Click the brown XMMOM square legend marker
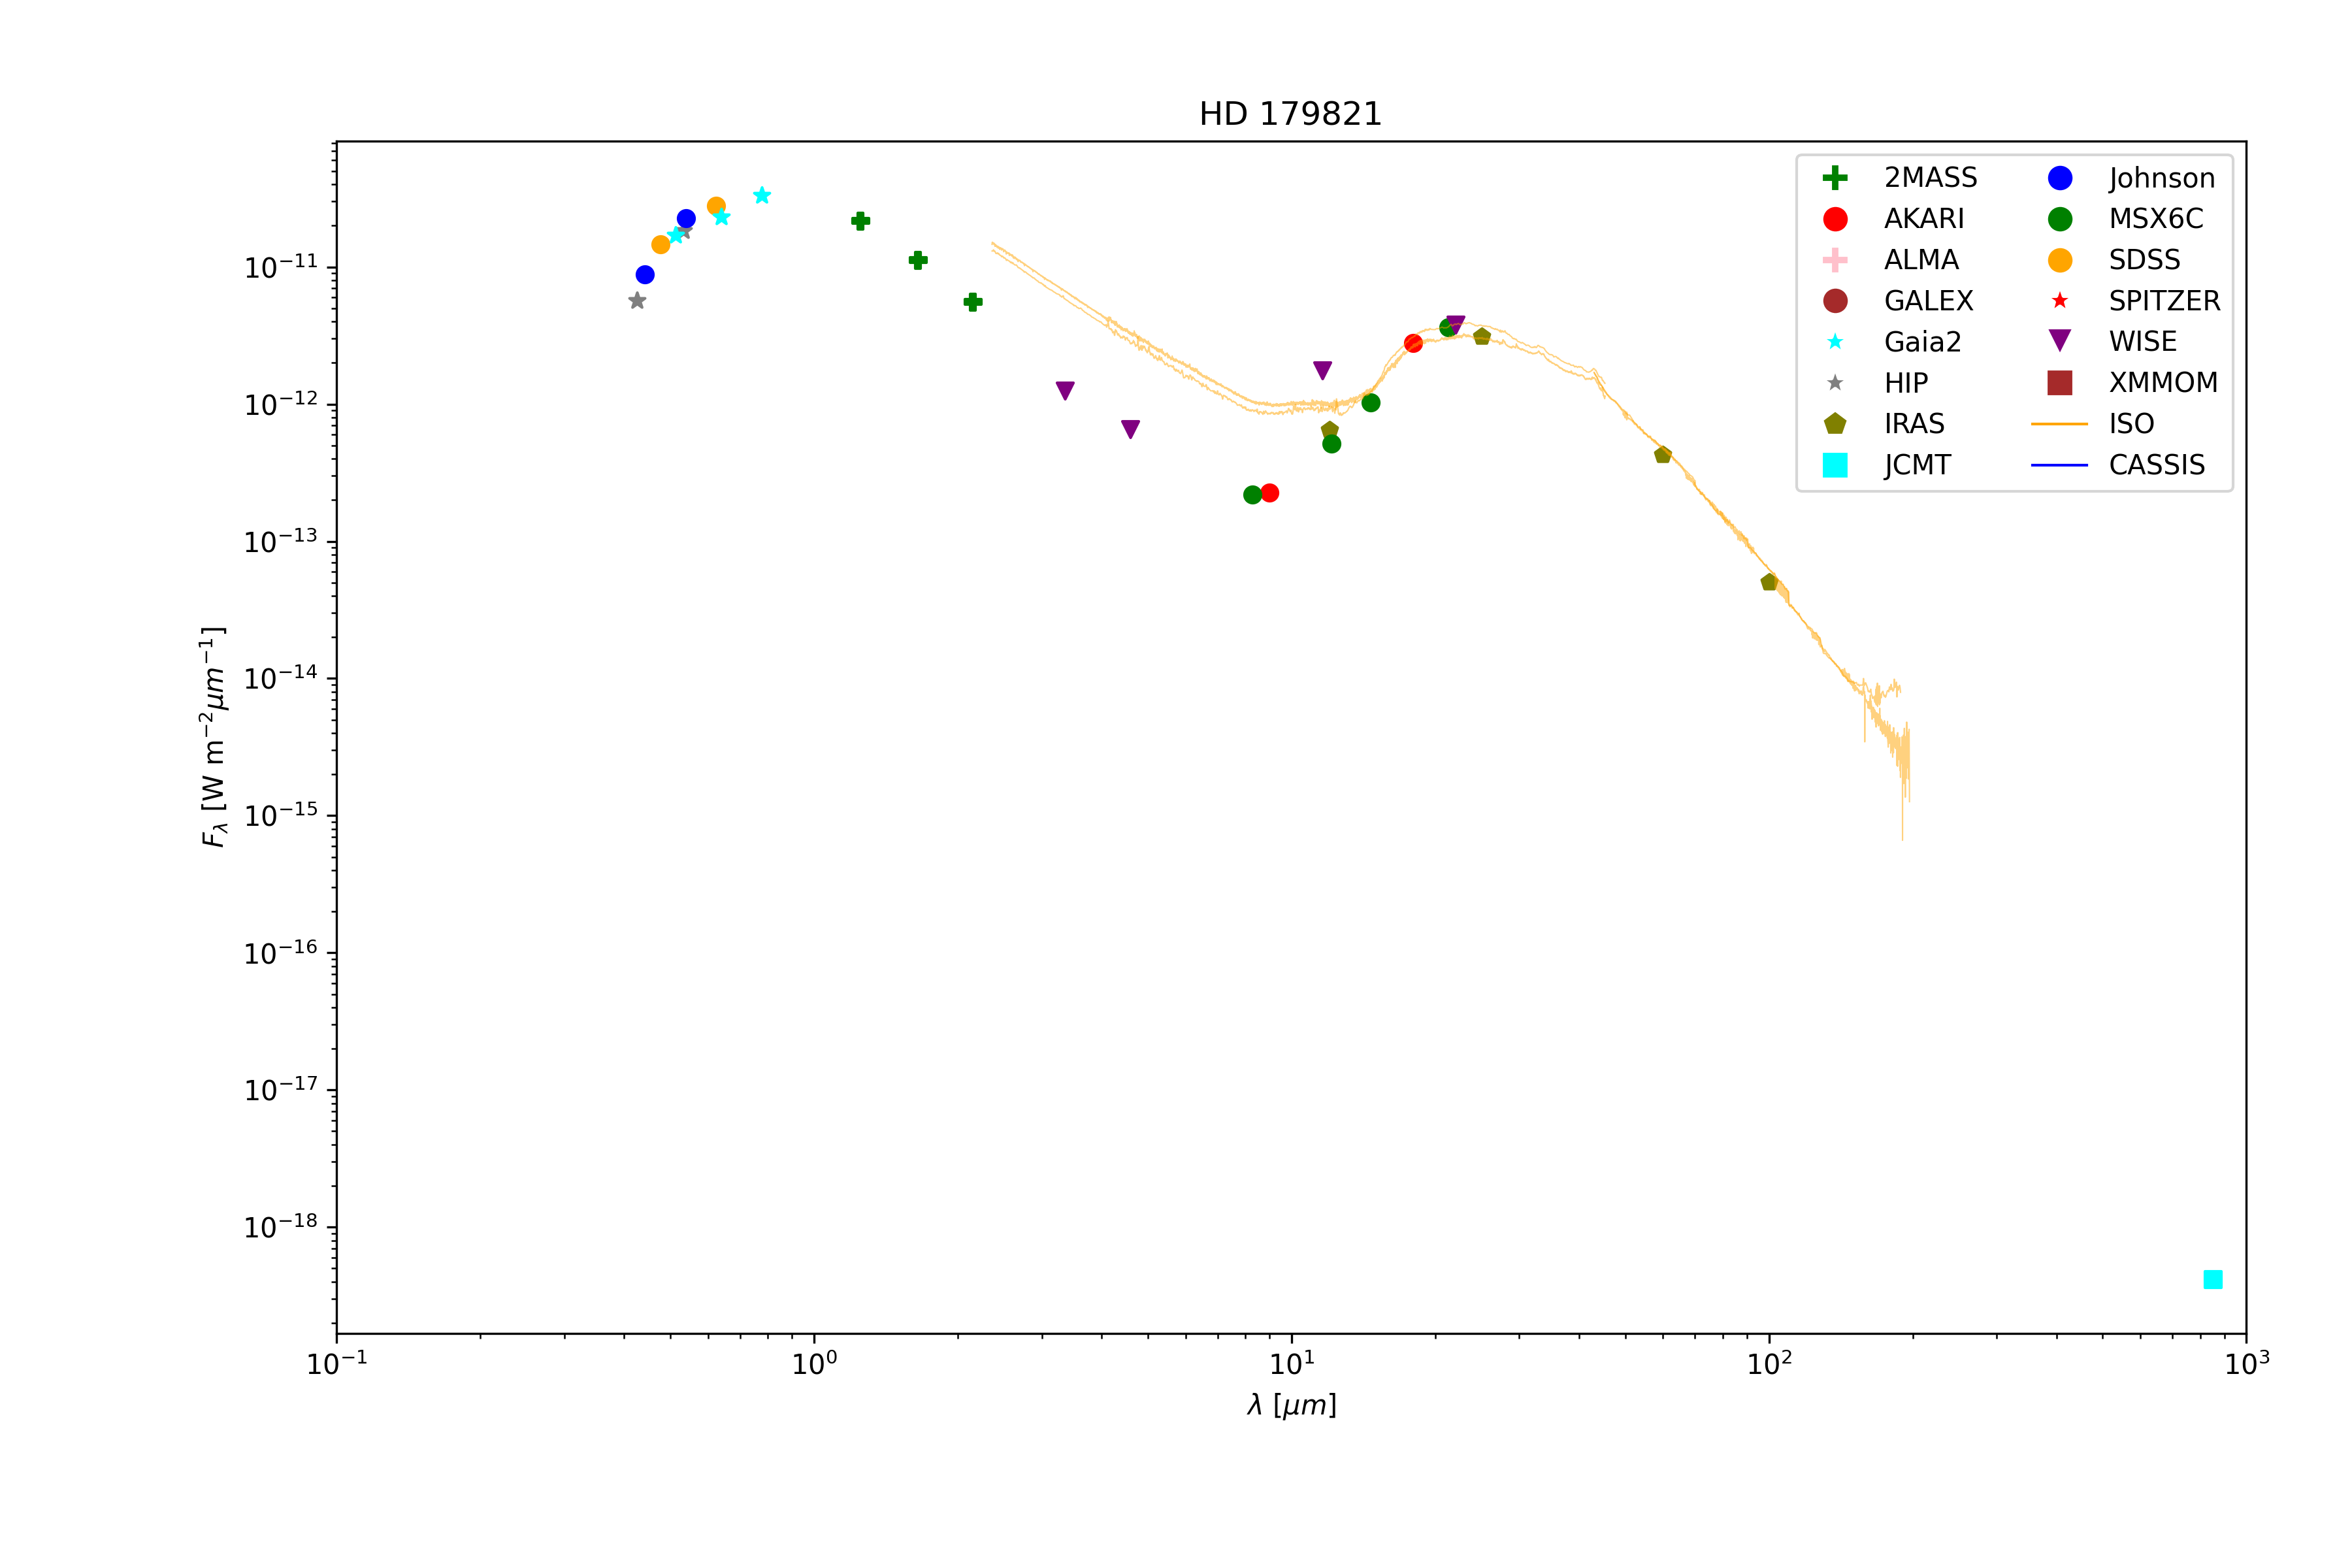 [2060, 383]
